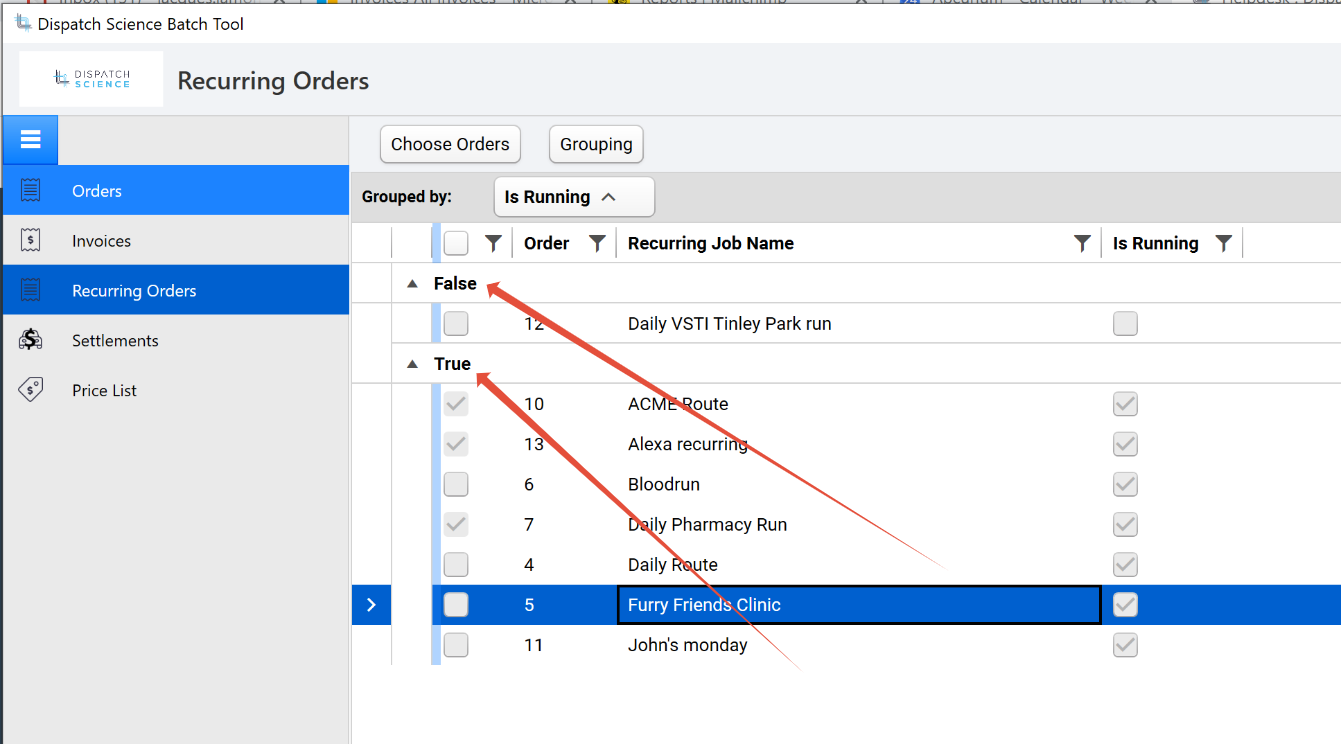The image size is (1341, 744).
Task: Click the Is Running grouping chip
Action: (574, 197)
